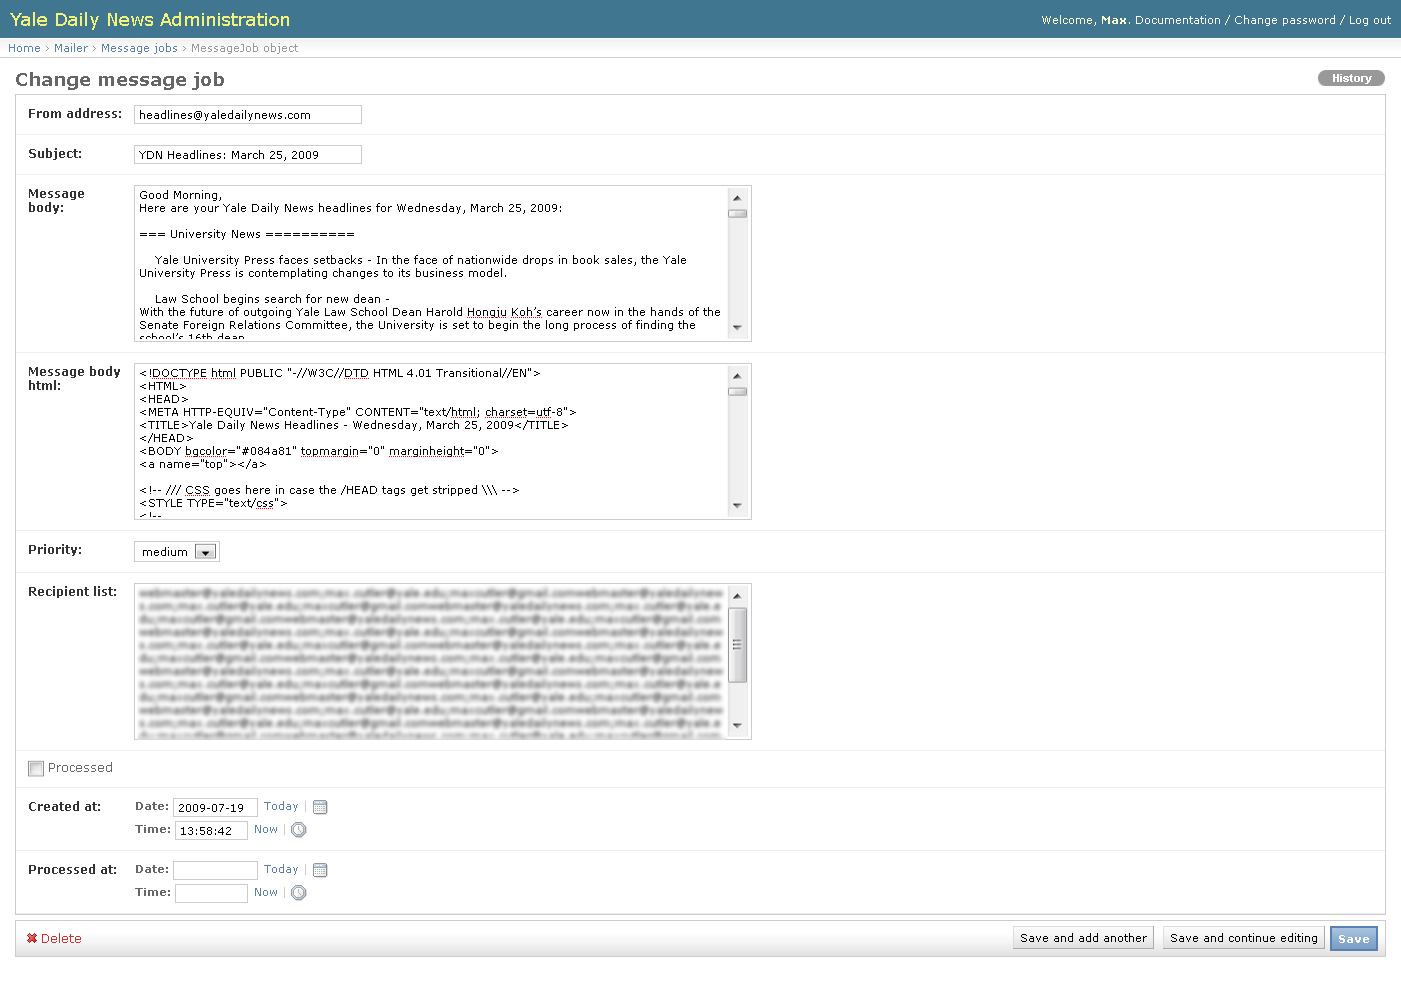This screenshot has height=992, width=1401.
Task: Set Created at time to Now
Action: pos(266,829)
